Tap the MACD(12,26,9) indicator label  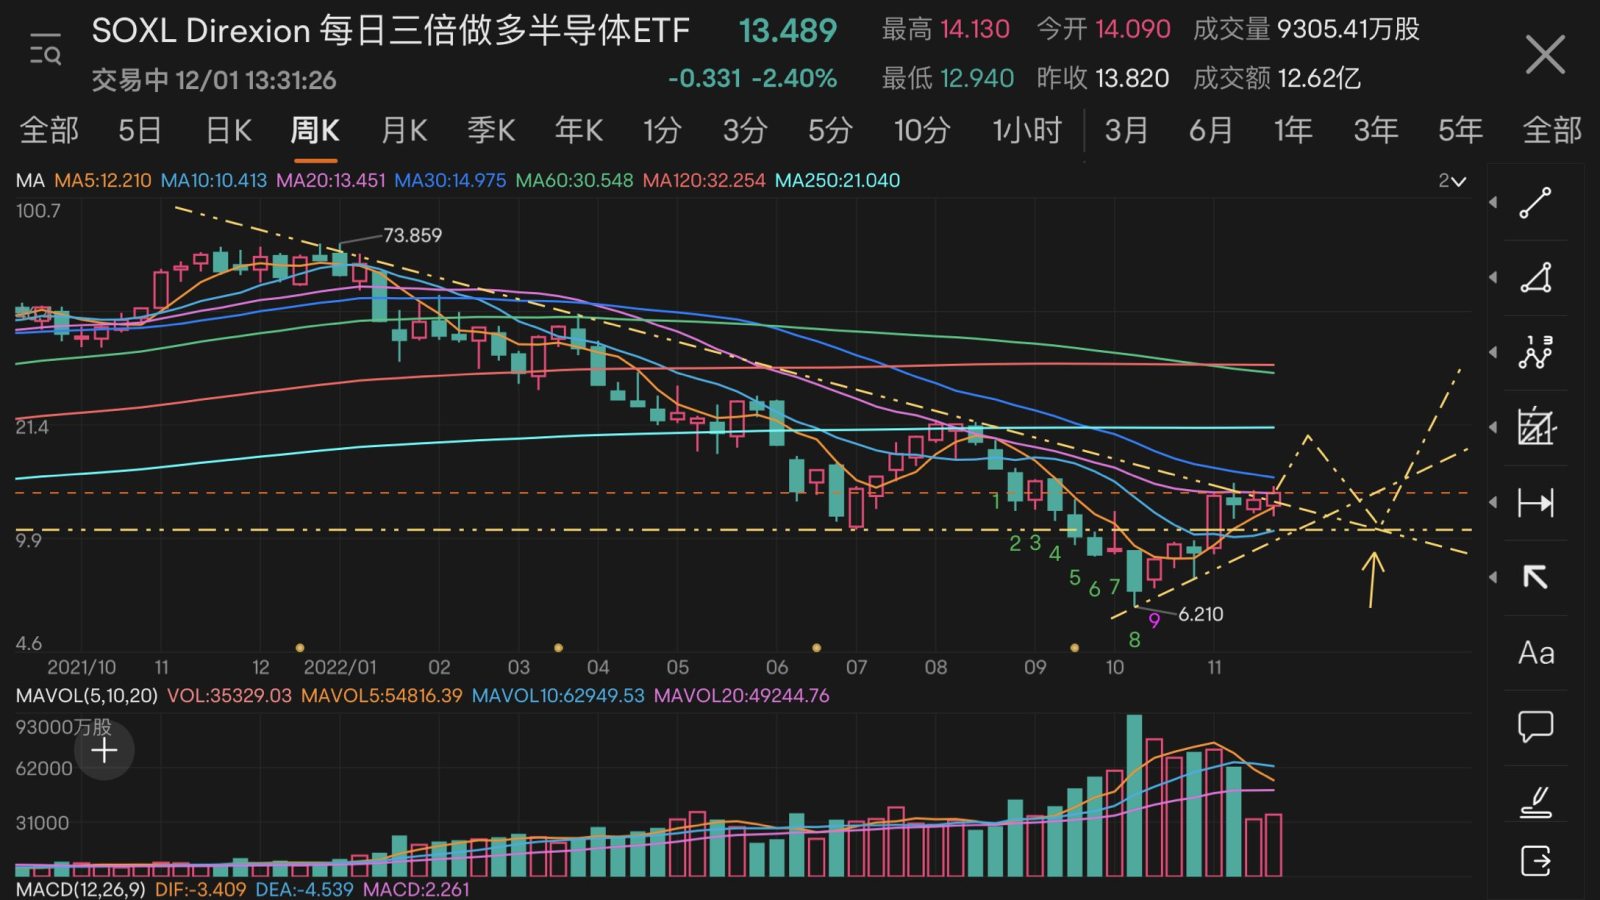(81, 889)
